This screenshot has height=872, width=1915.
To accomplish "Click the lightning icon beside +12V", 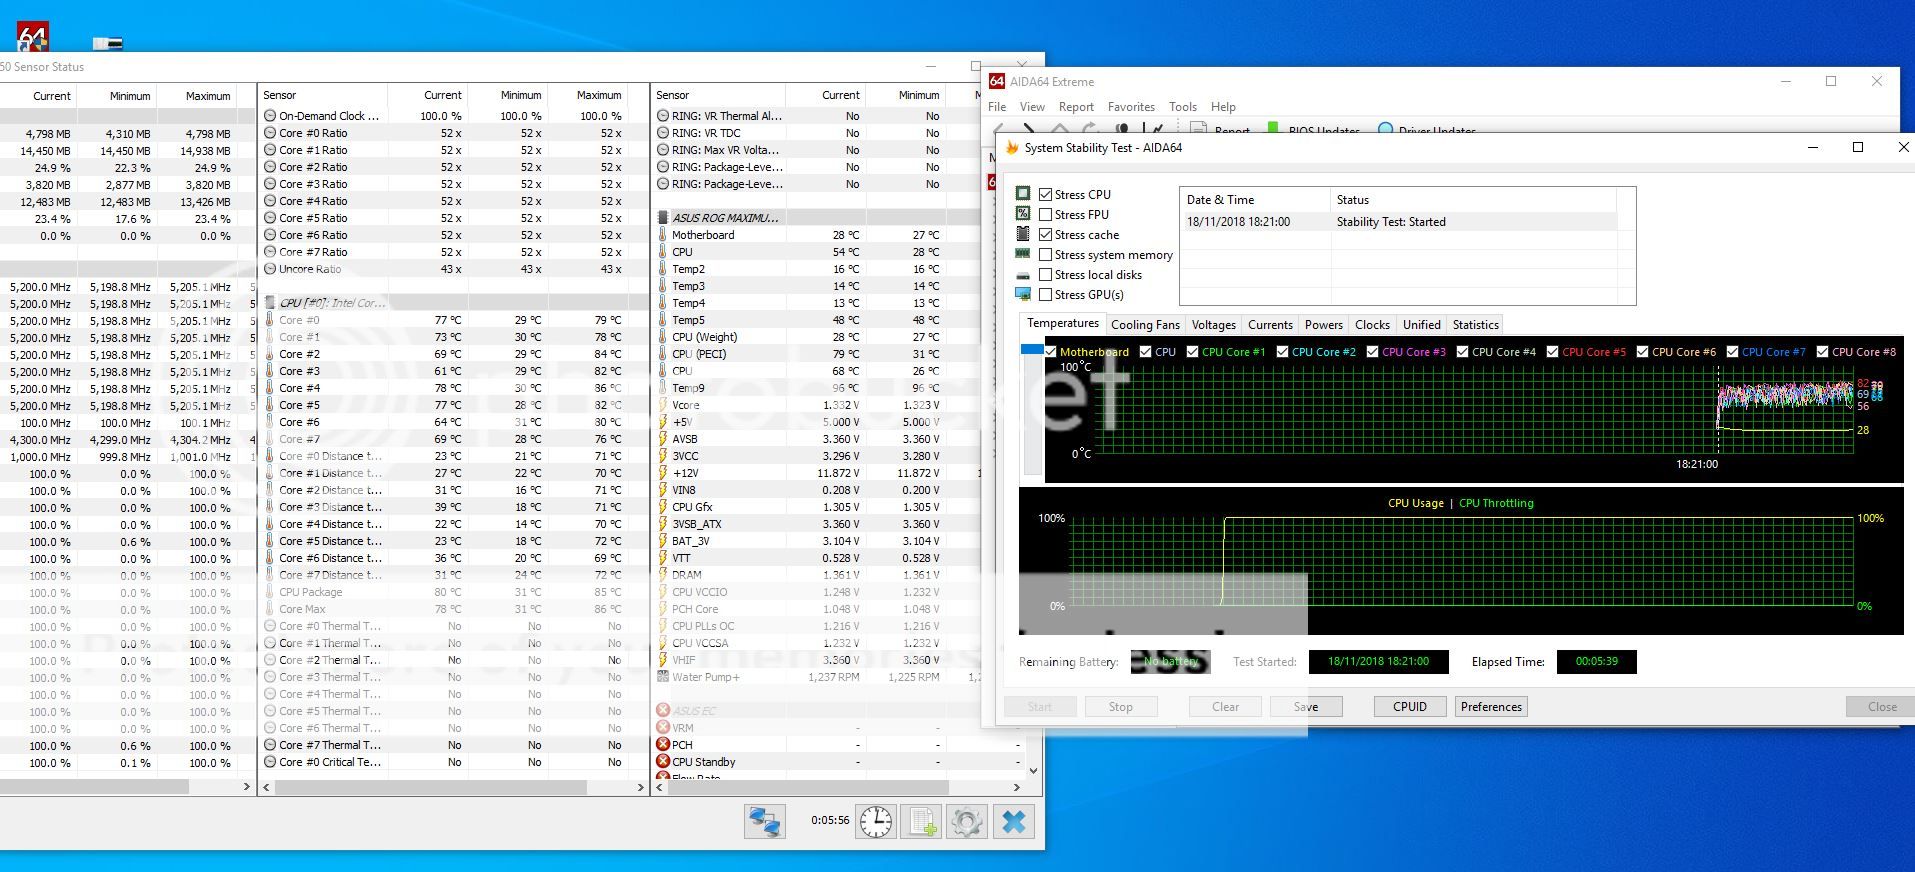I will [x=663, y=473].
